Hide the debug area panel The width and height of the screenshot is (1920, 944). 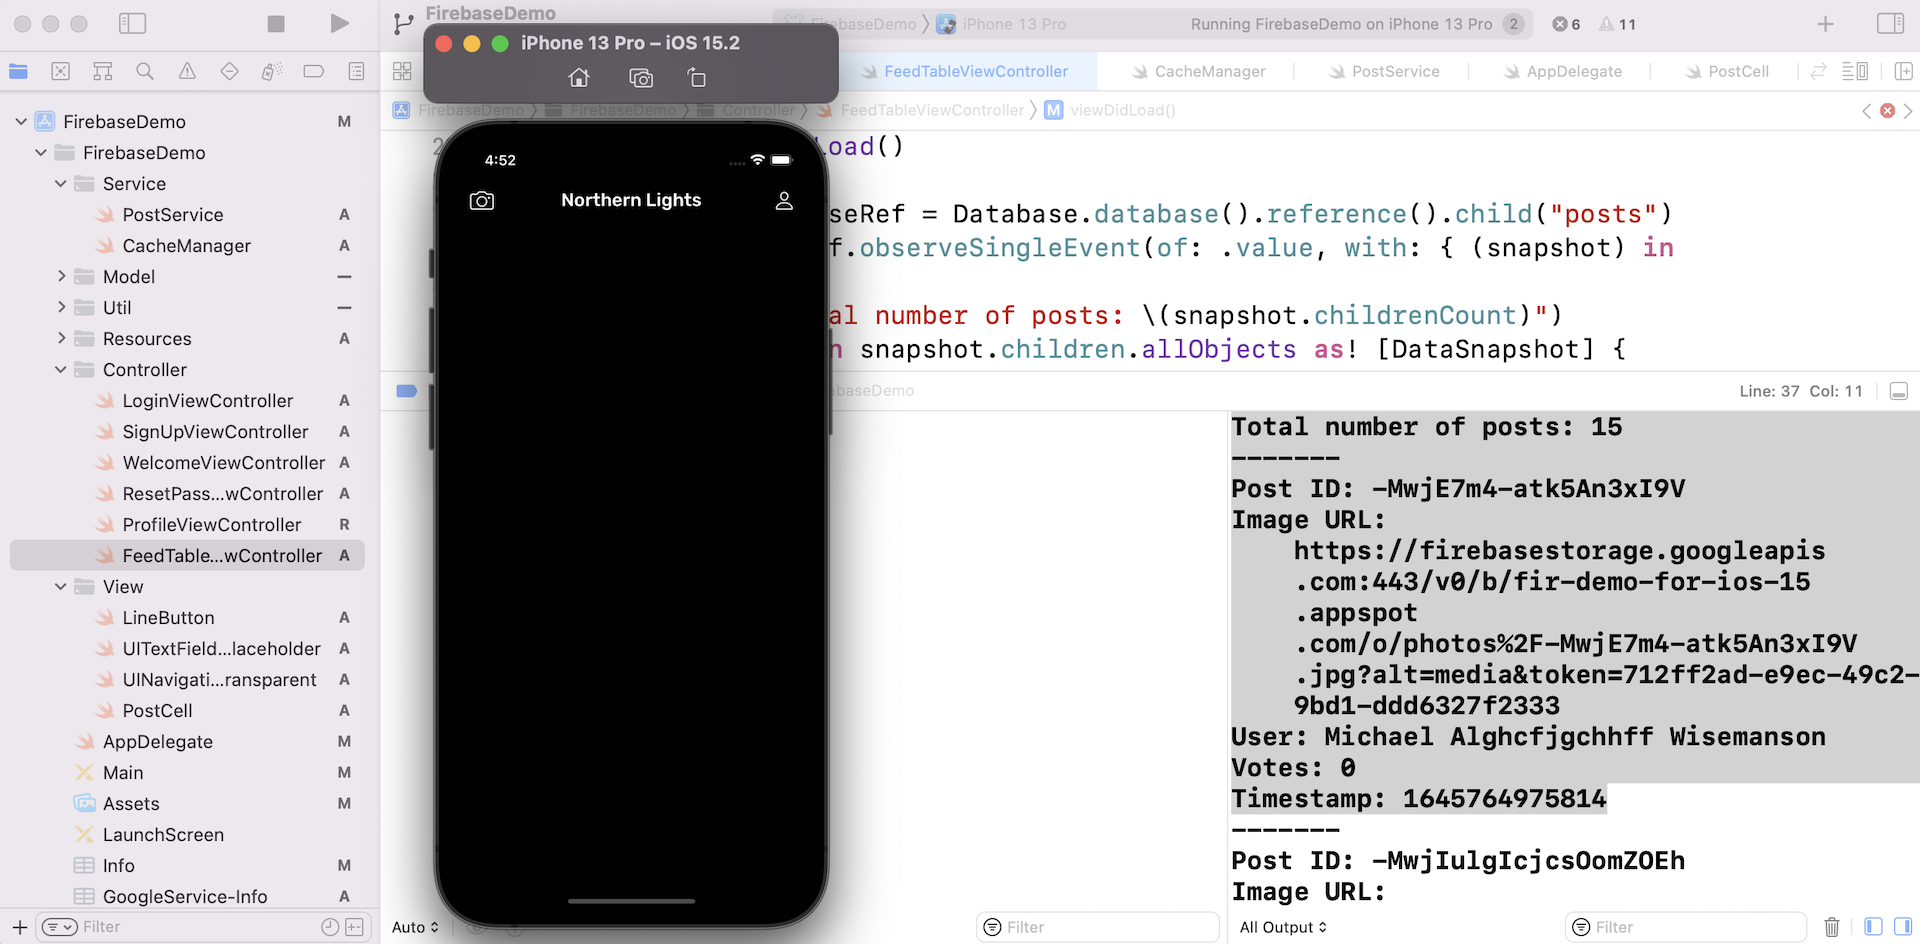point(1898,391)
